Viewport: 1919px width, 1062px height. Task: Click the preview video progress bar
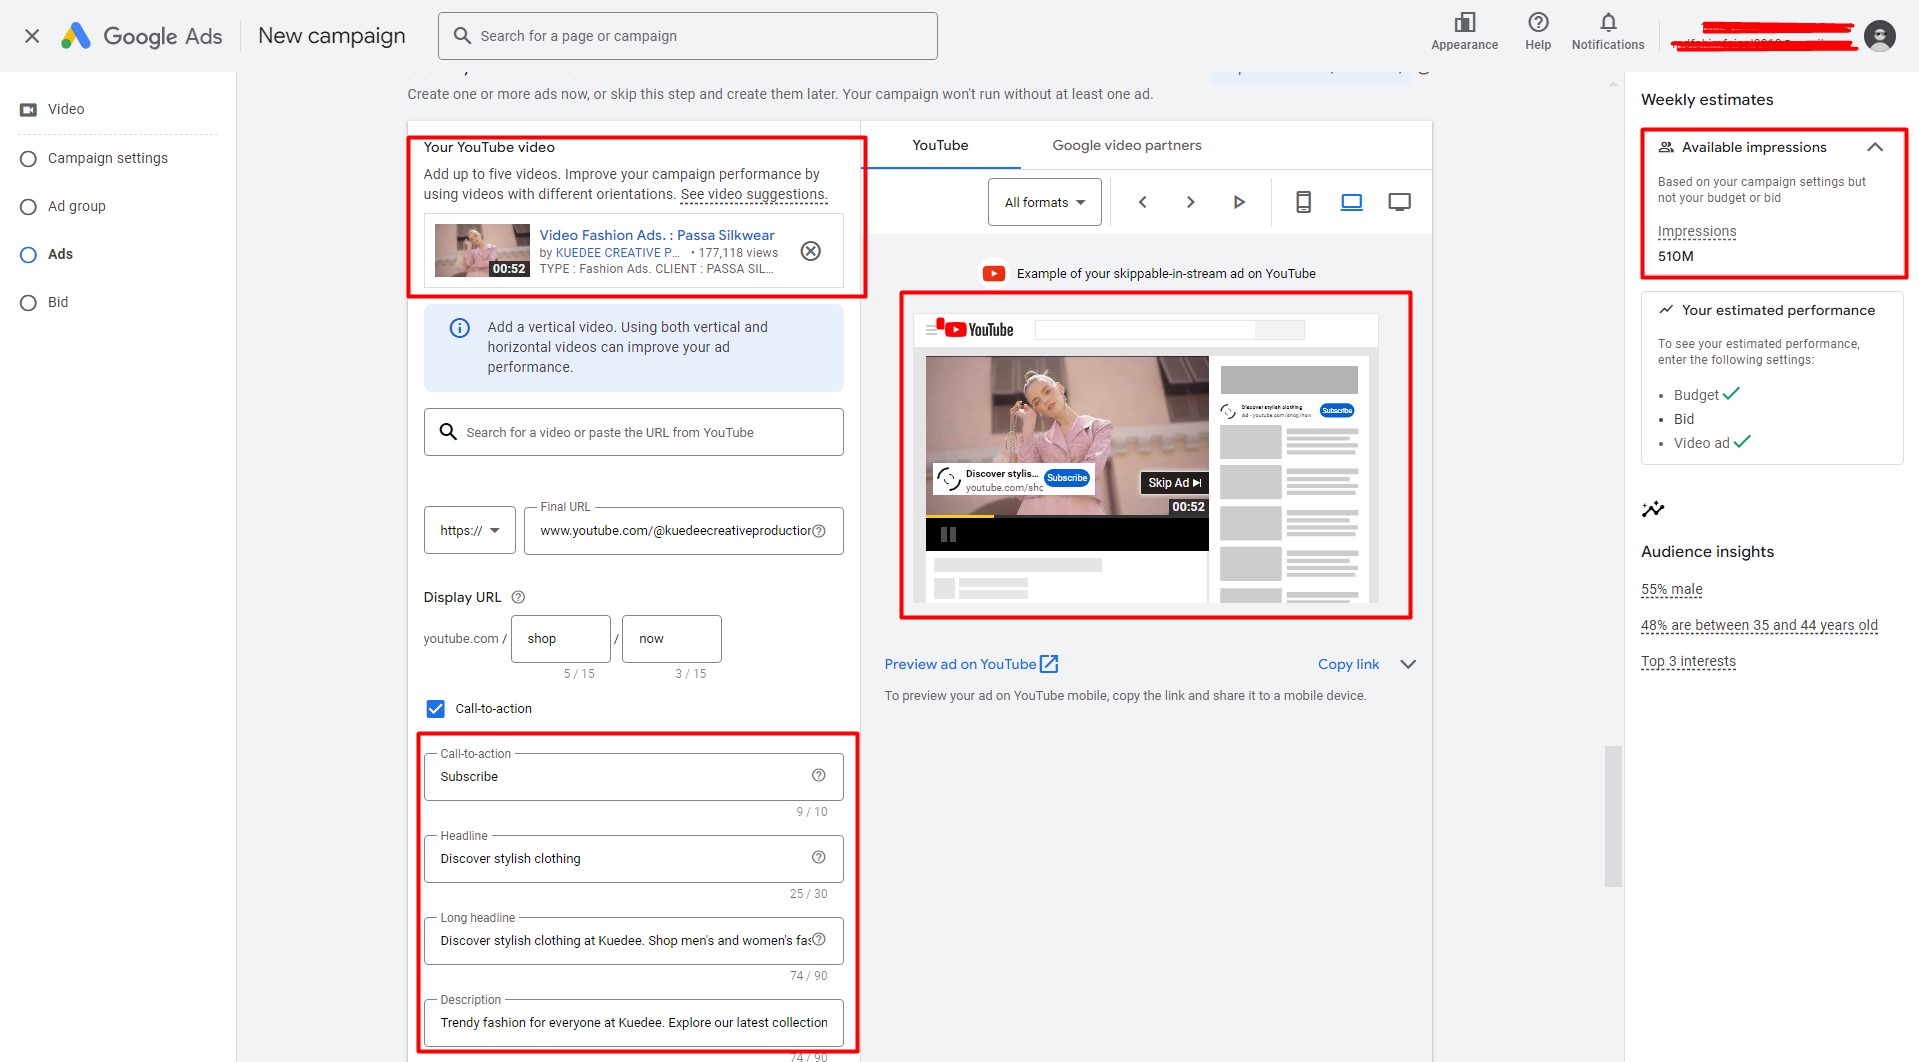point(1067,517)
